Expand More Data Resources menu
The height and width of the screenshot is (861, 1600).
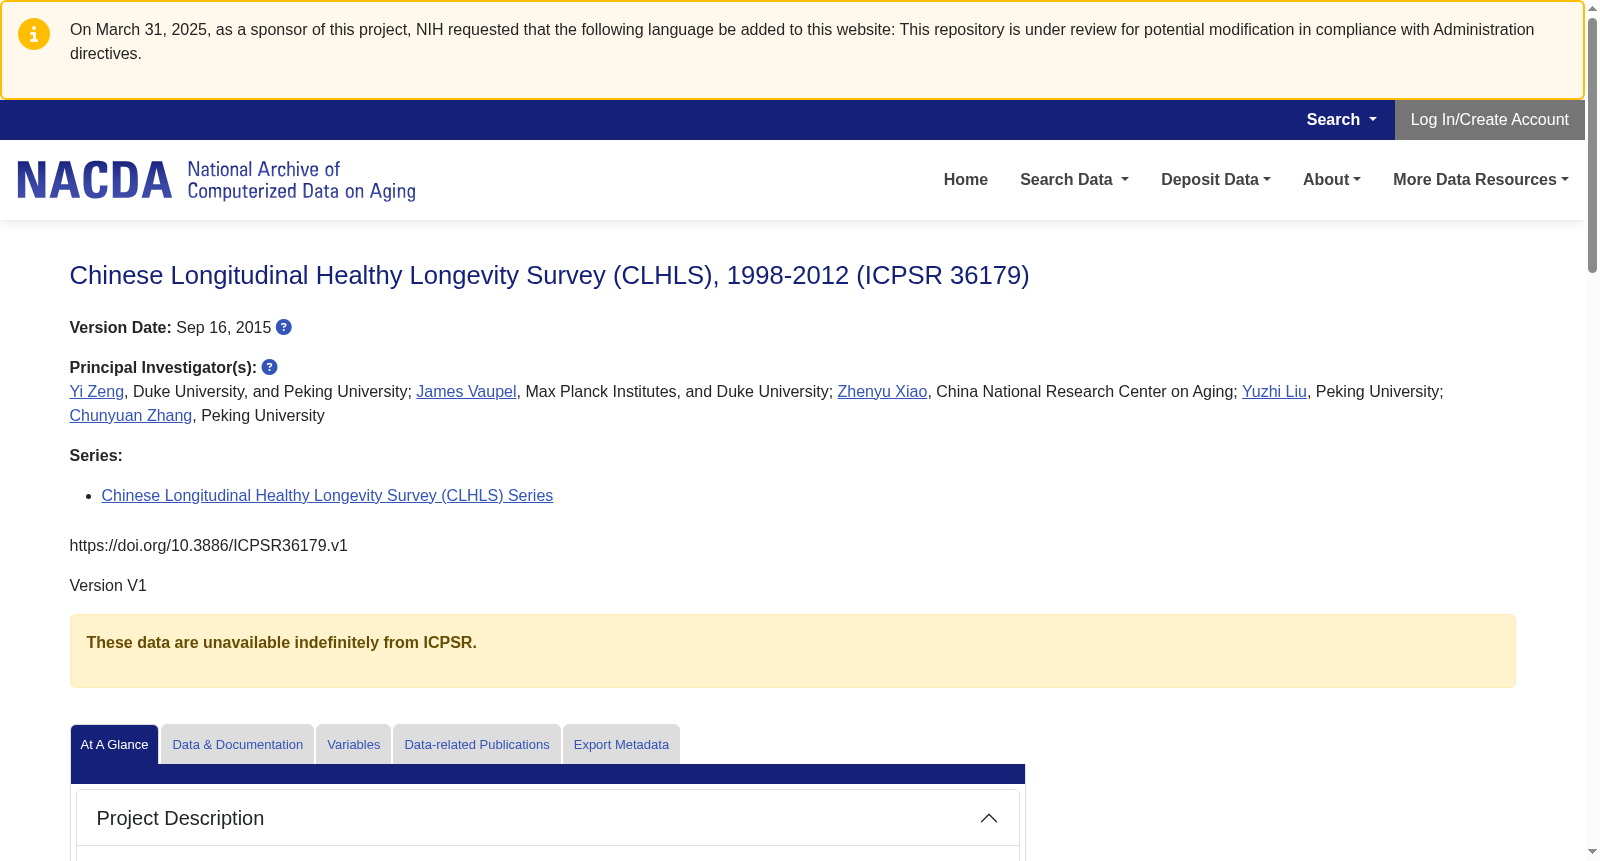pyautogui.click(x=1481, y=180)
